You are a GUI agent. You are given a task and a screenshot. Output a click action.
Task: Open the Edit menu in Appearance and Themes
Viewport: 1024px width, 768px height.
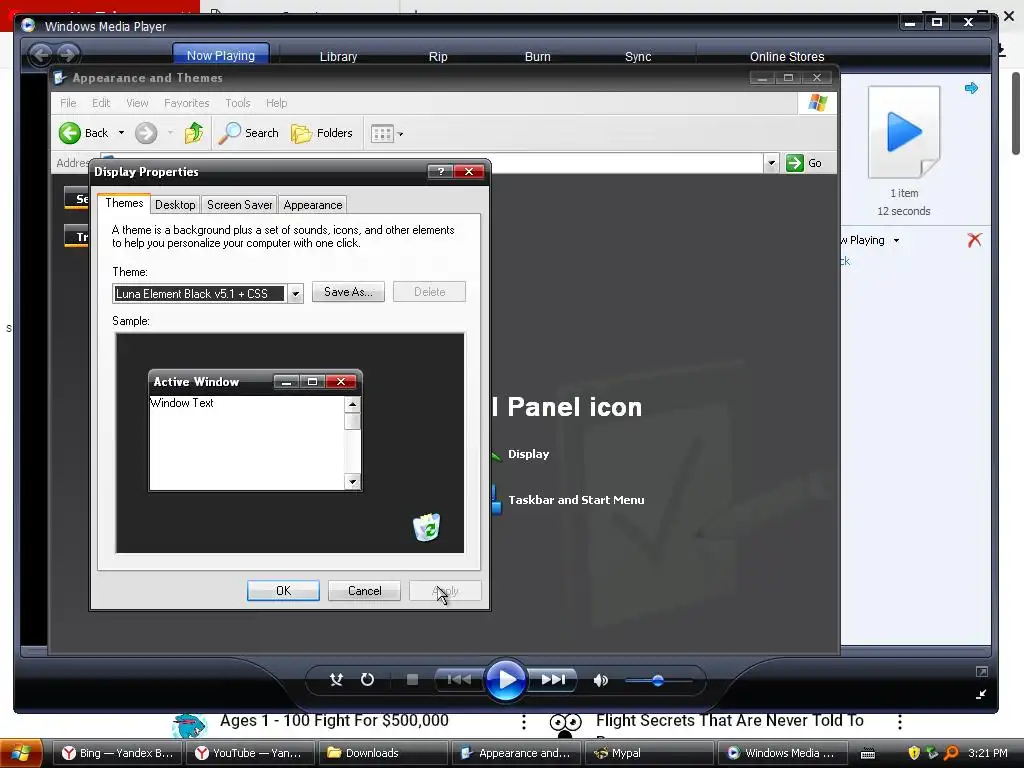point(101,103)
